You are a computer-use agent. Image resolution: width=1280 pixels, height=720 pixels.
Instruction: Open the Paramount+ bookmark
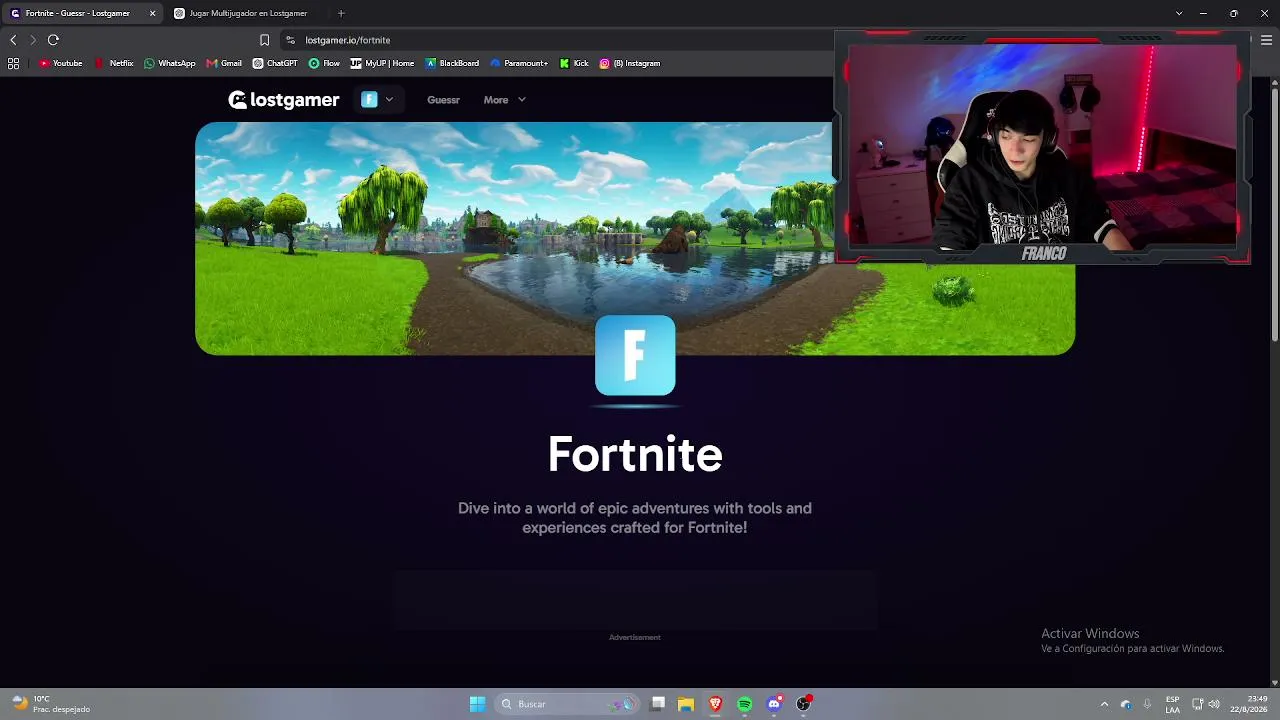[x=519, y=63]
